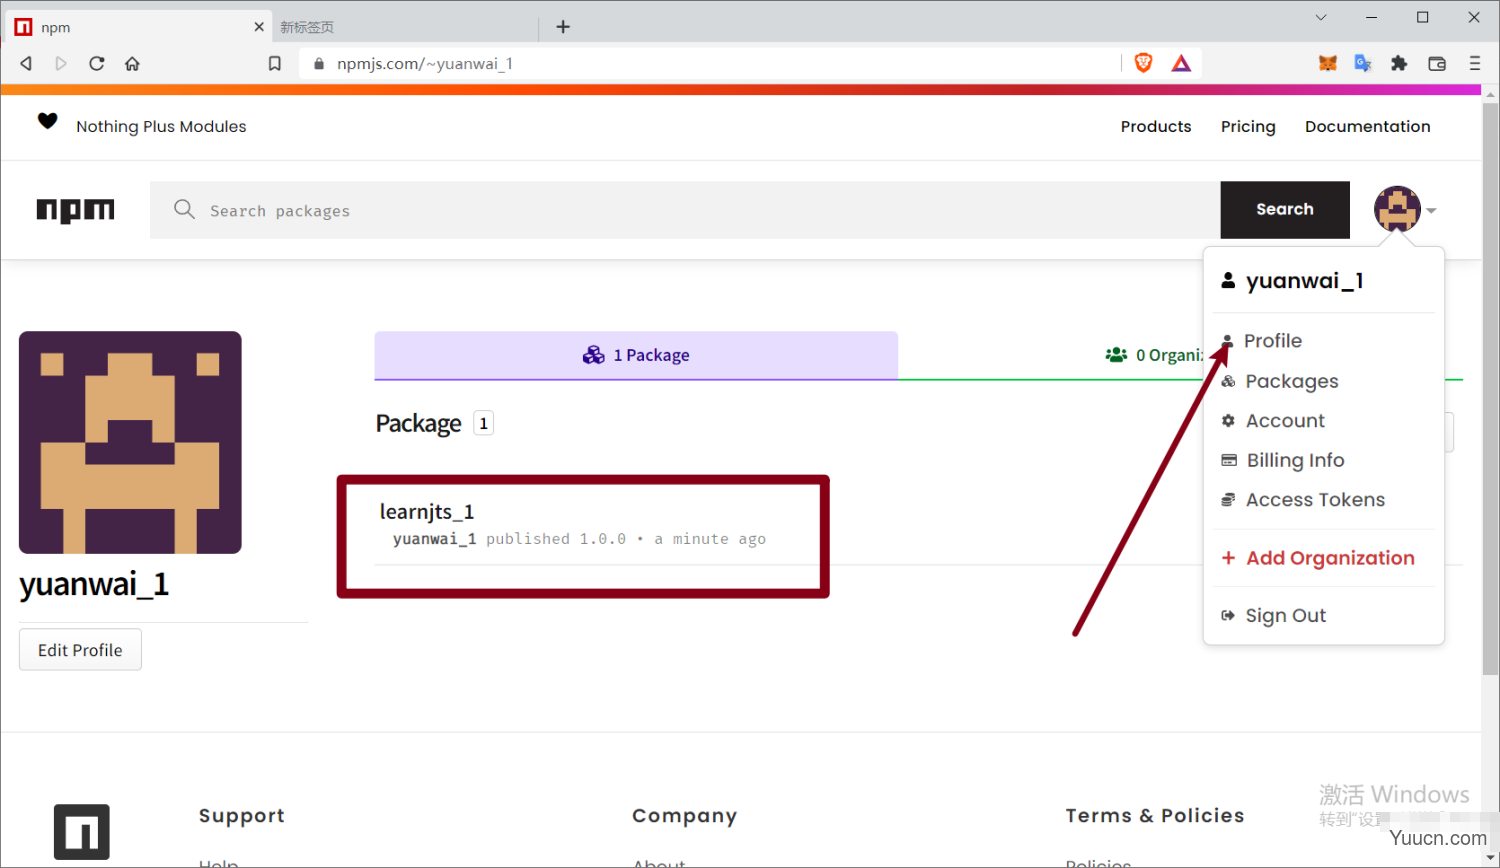
Task: Expand the avatar dropdown caret
Action: coord(1431,211)
